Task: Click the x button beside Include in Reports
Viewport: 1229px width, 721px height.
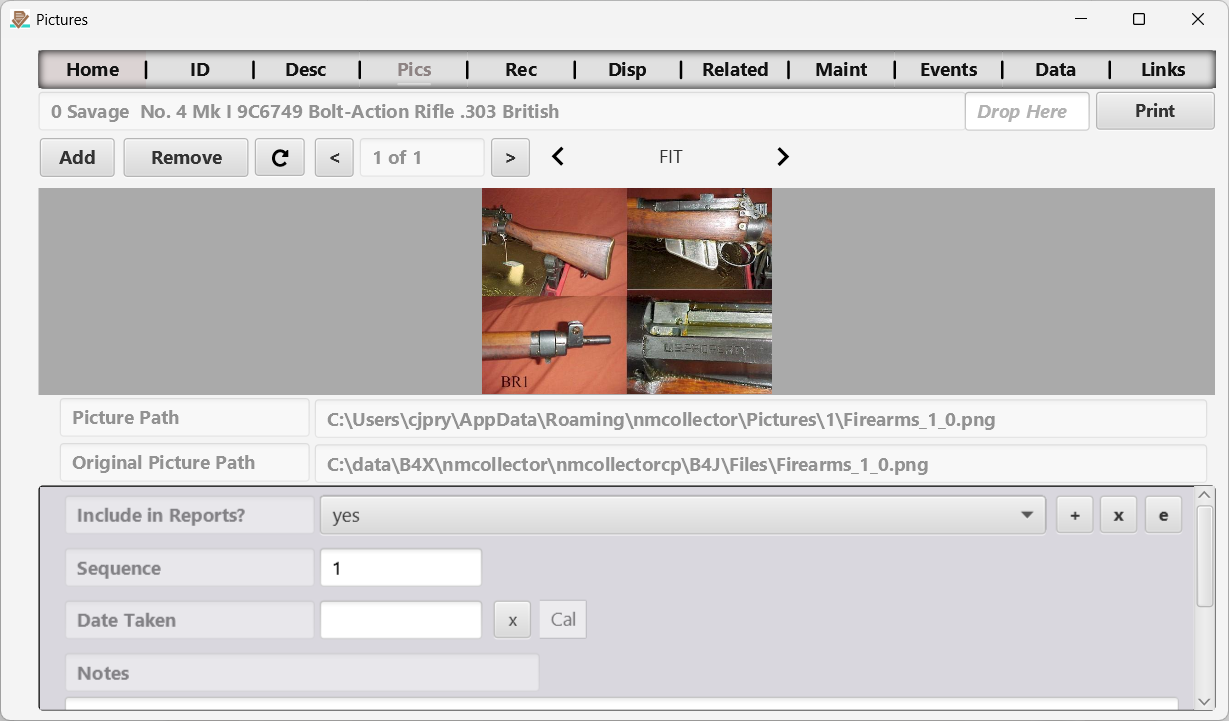Action: click(x=1119, y=515)
